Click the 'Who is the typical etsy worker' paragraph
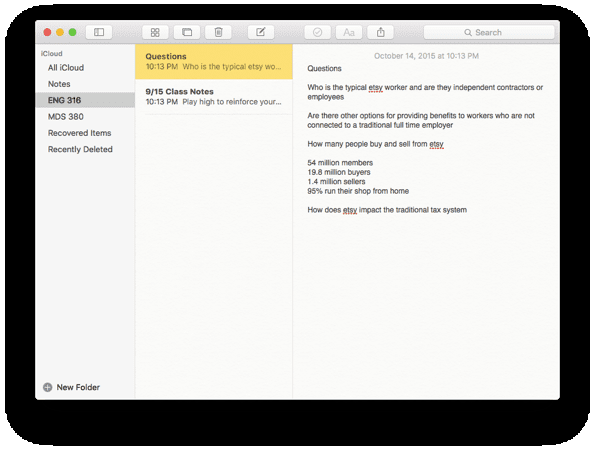Viewport: 595px width, 450px height. point(425,92)
